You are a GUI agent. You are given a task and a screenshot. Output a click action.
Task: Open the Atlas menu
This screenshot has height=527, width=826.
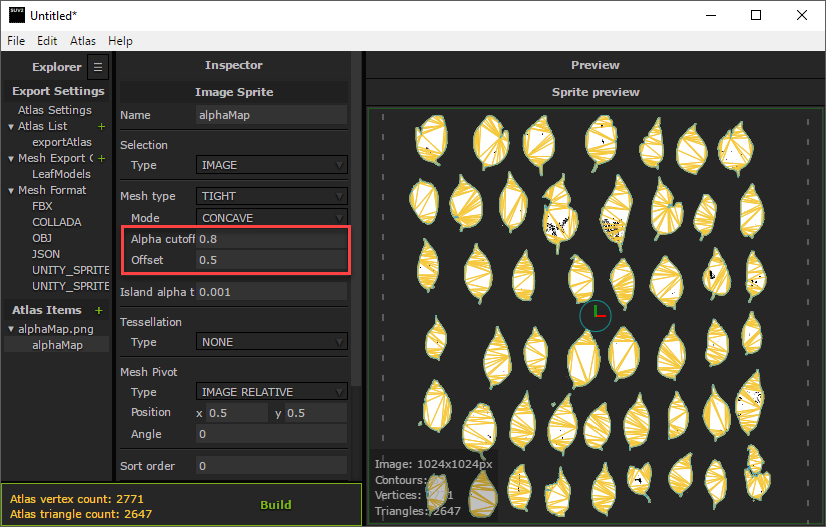(x=83, y=41)
